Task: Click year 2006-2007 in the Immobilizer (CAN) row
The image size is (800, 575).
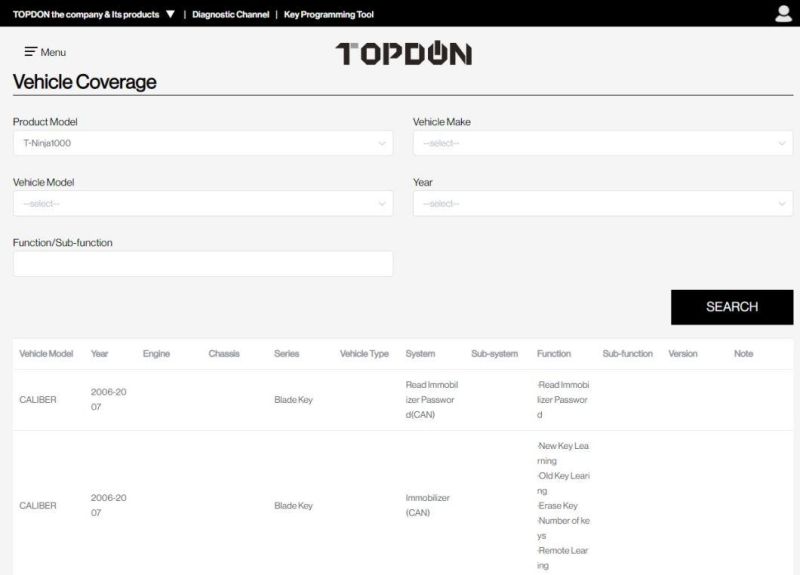Action: (x=109, y=505)
